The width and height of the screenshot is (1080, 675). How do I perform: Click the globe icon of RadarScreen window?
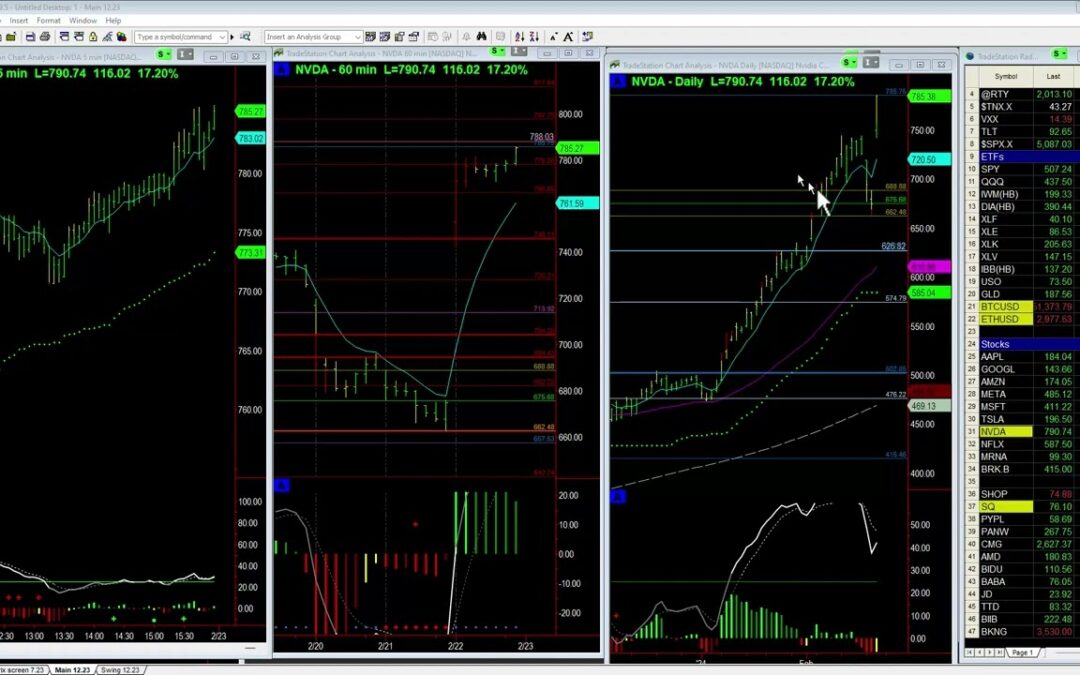pyautogui.click(x=970, y=56)
